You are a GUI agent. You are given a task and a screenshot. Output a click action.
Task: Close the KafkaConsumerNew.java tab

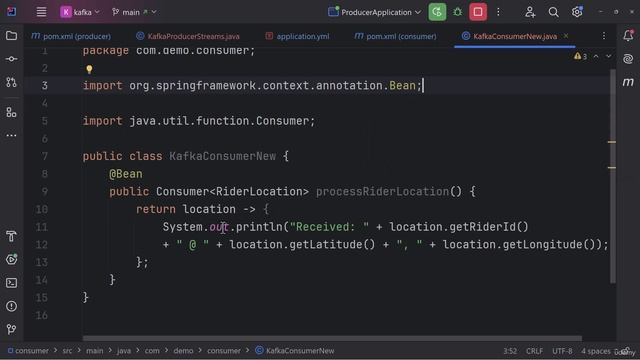(x=566, y=36)
